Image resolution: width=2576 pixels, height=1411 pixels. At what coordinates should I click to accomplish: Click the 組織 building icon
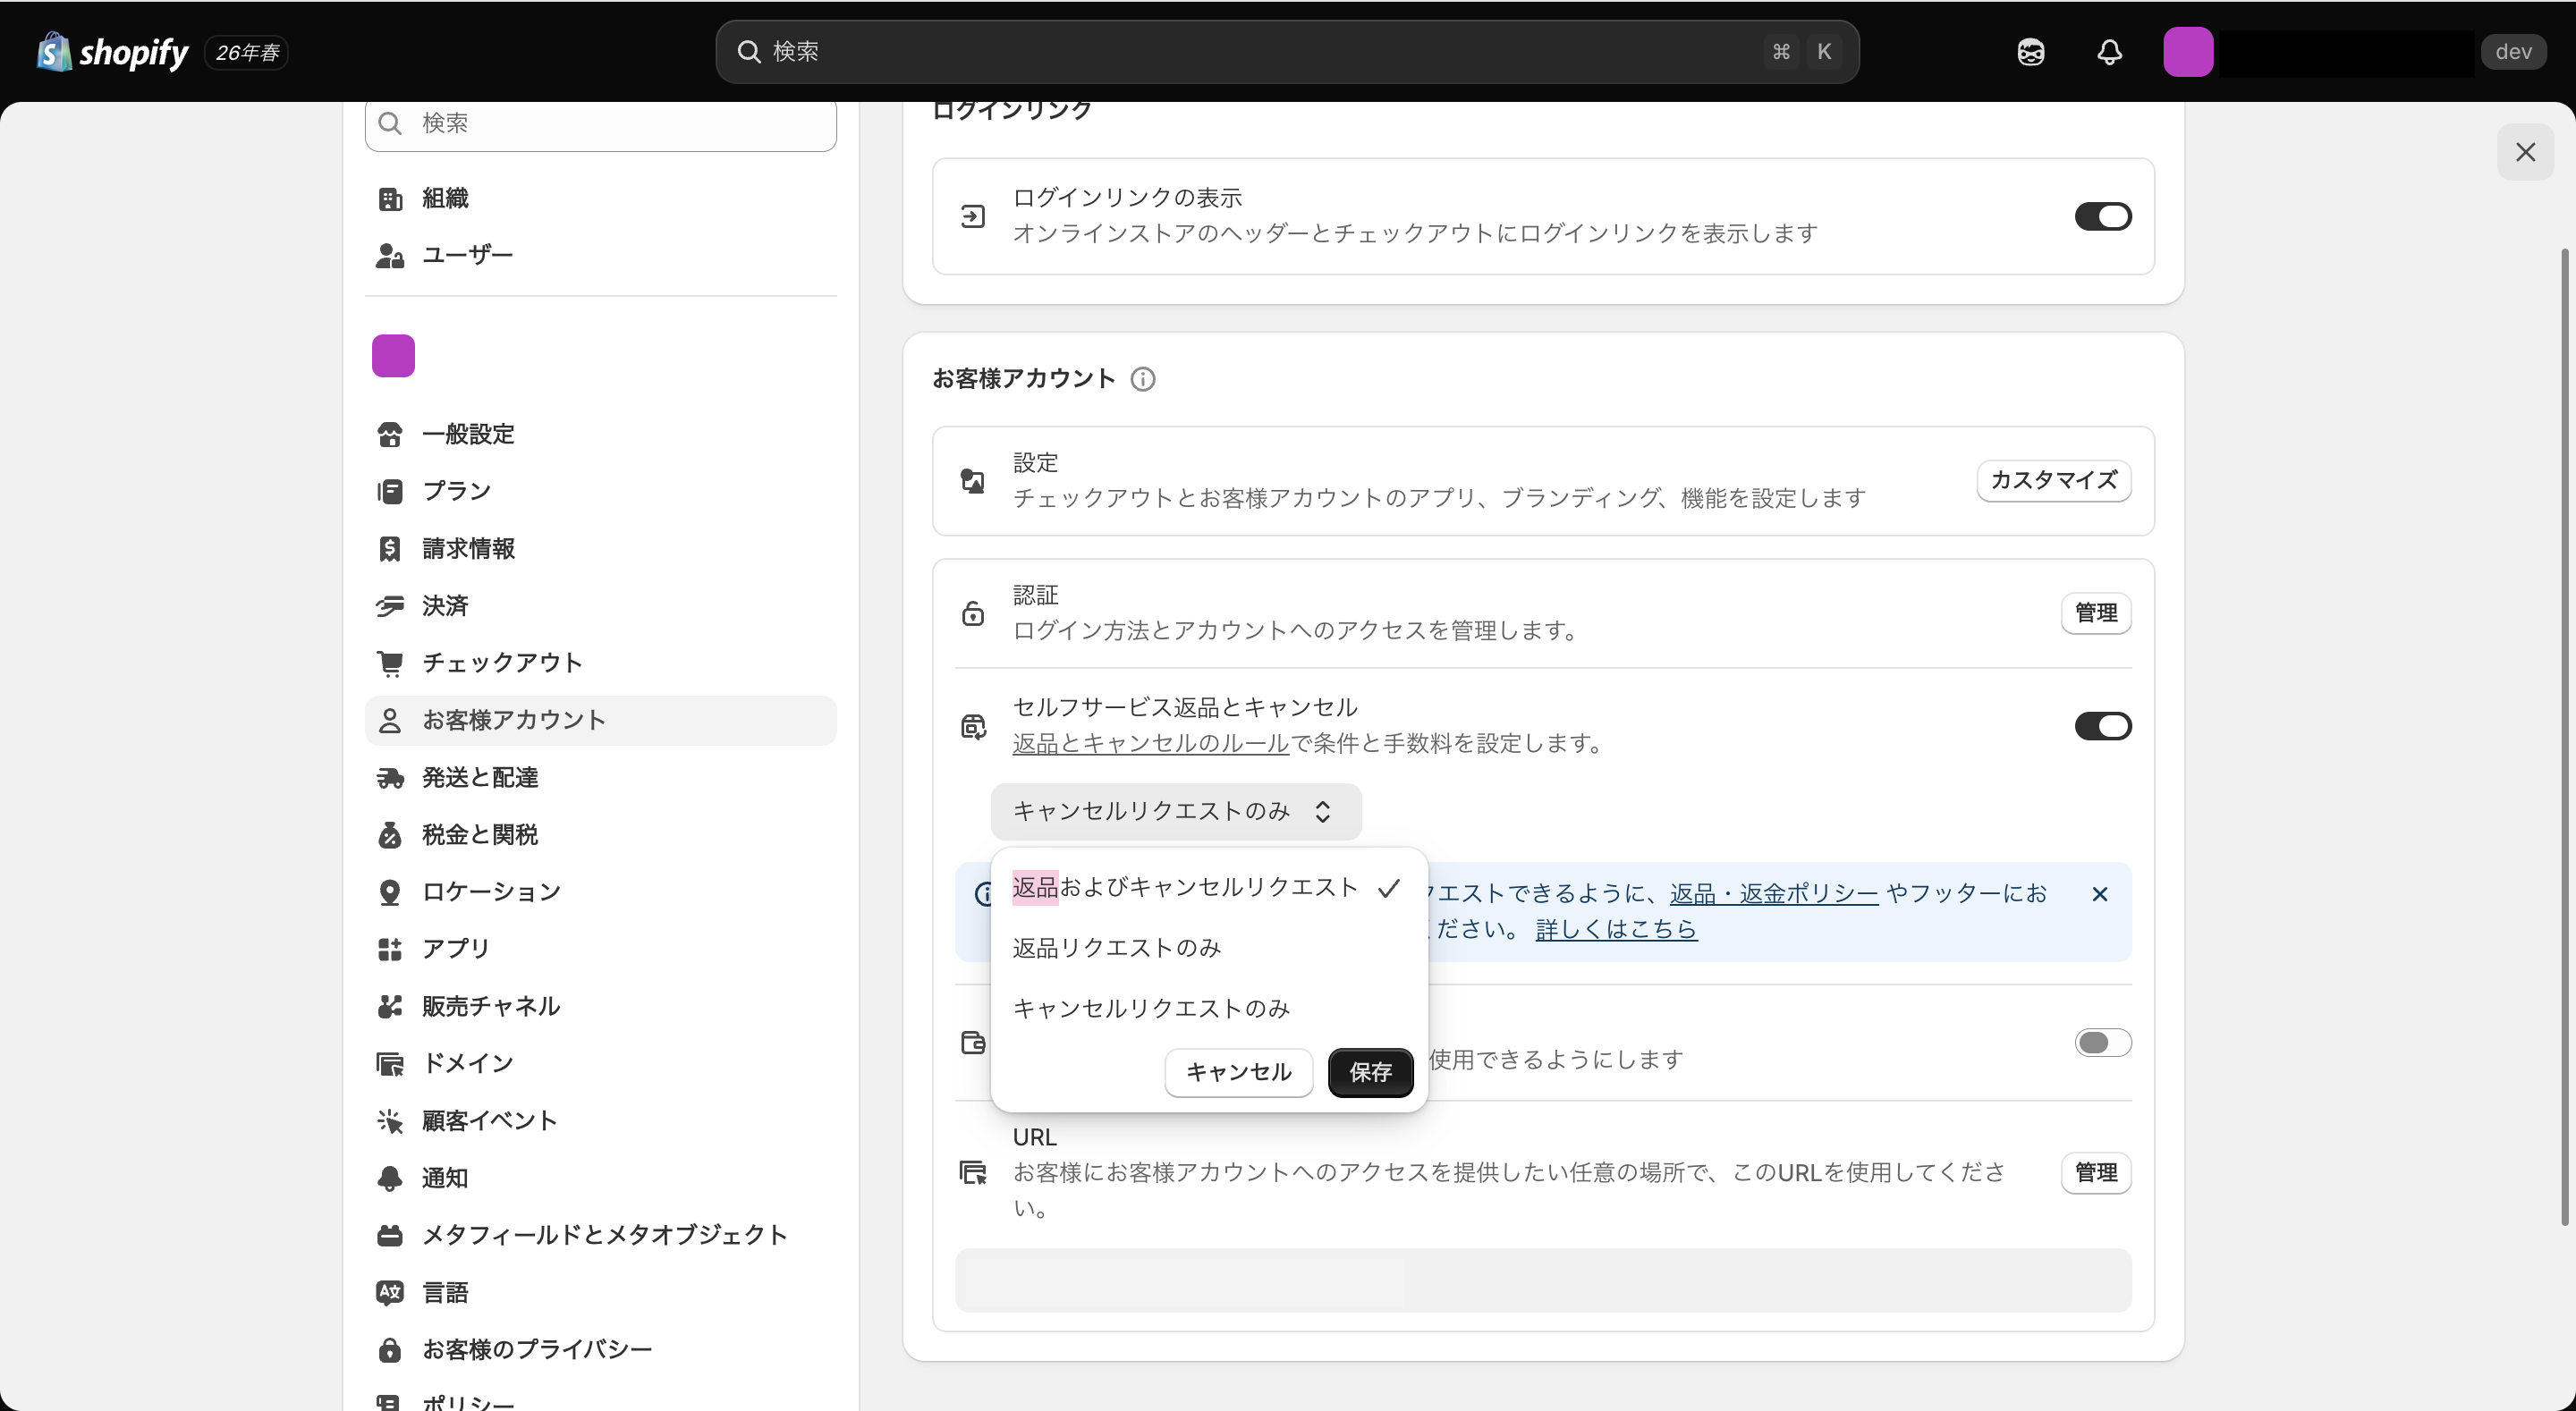389,199
